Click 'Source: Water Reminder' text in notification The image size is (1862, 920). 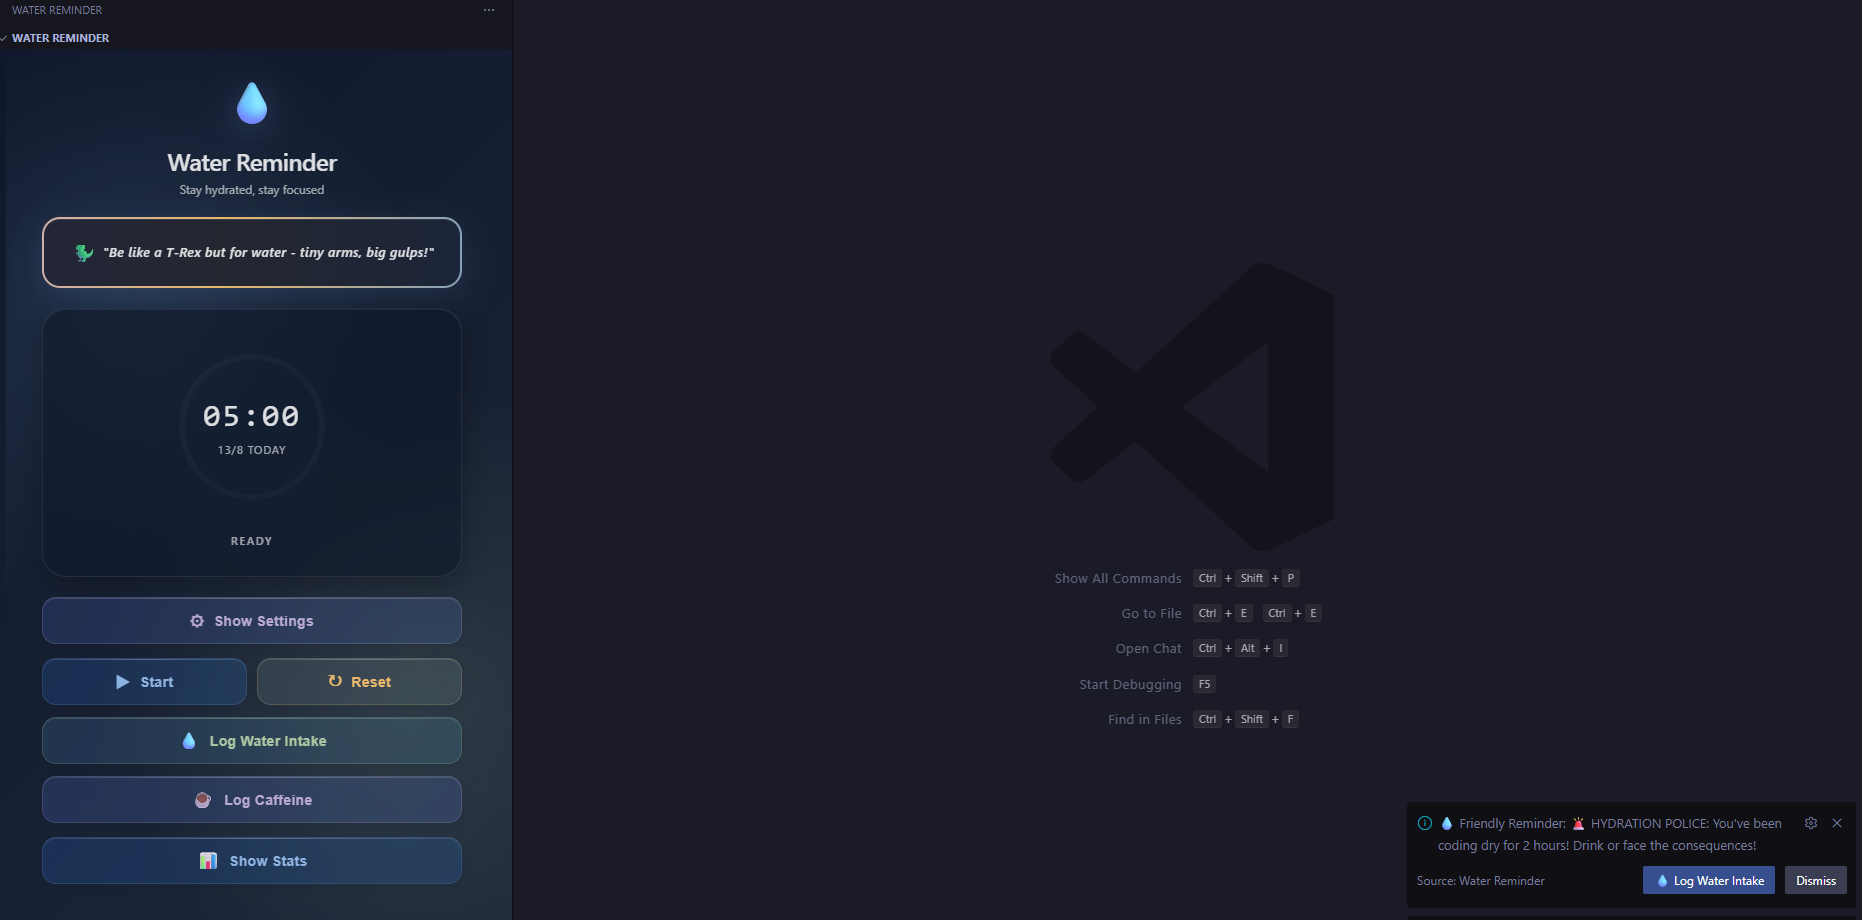[x=1480, y=881]
